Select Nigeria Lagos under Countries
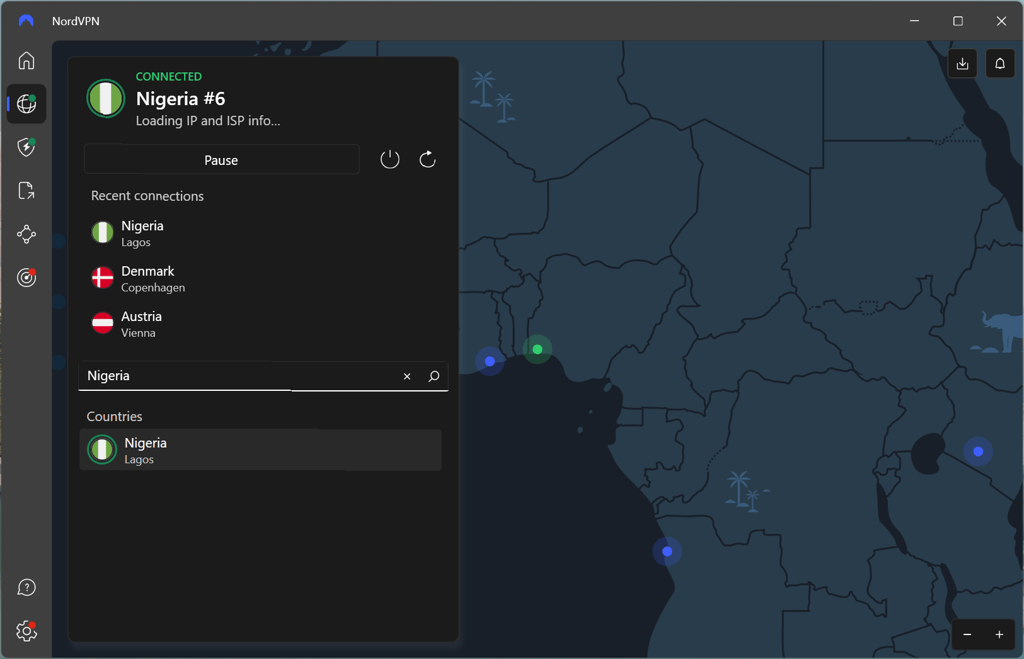This screenshot has height=659, width=1024. [261, 450]
